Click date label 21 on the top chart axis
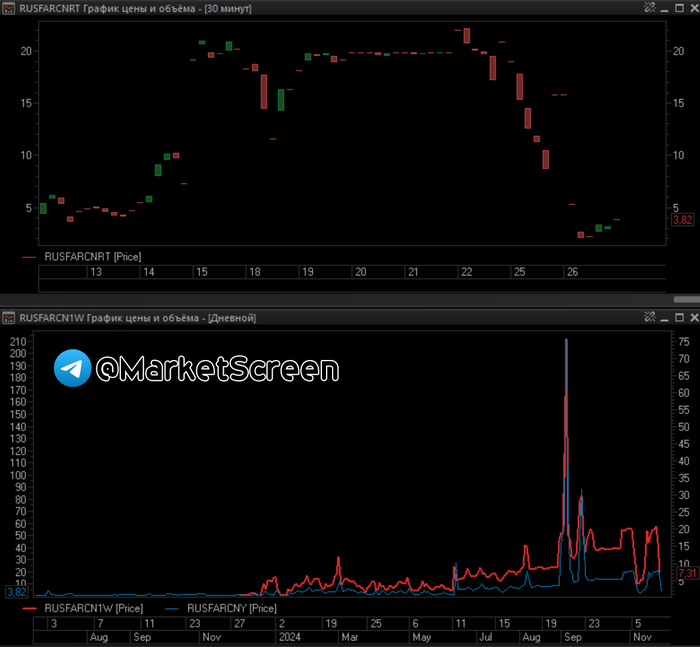This screenshot has width=700, height=647. 413,272
